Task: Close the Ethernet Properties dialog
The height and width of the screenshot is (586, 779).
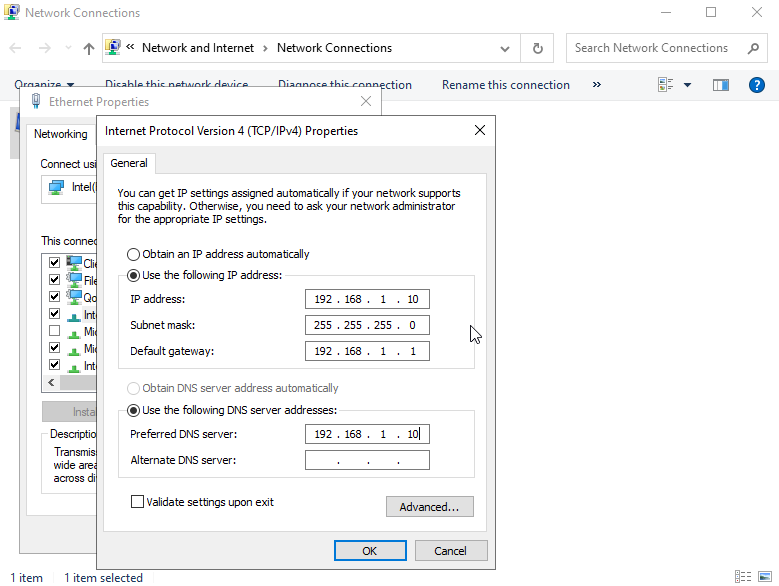Action: [x=366, y=101]
